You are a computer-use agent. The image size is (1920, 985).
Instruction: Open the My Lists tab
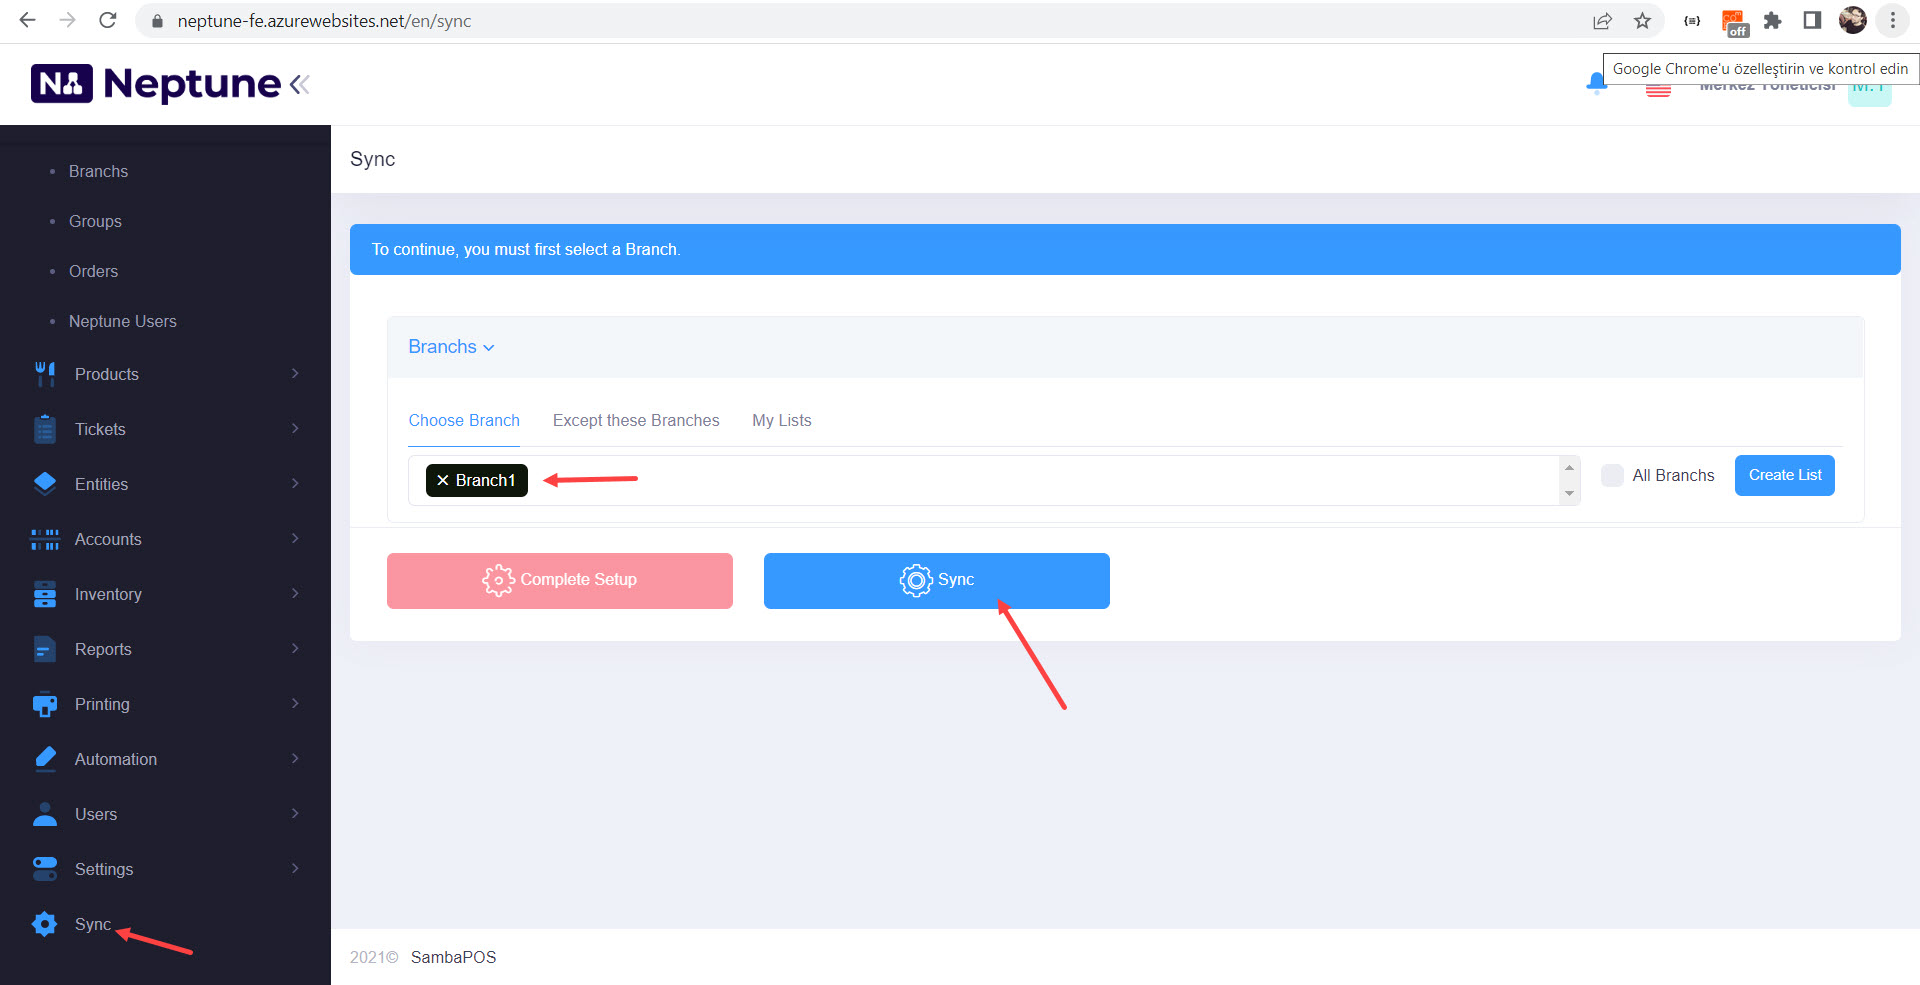(x=781, y=420)
